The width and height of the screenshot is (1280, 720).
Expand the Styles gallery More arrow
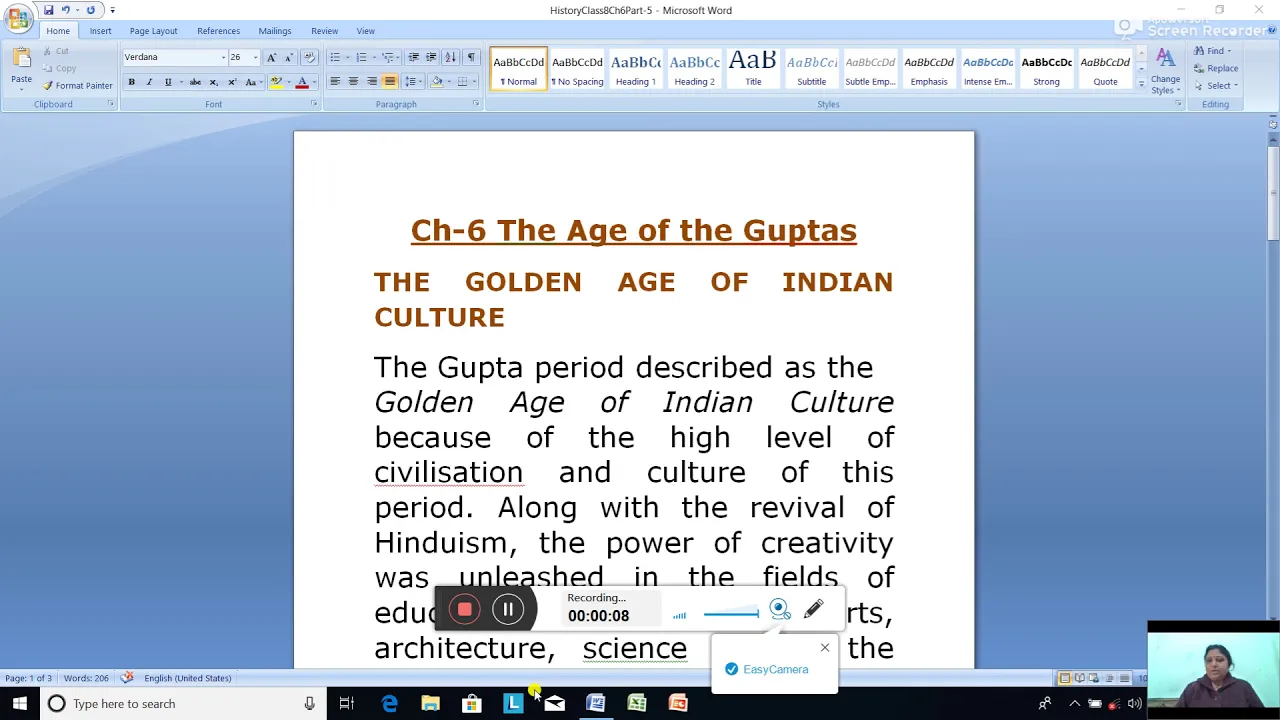pos(1141,85)
